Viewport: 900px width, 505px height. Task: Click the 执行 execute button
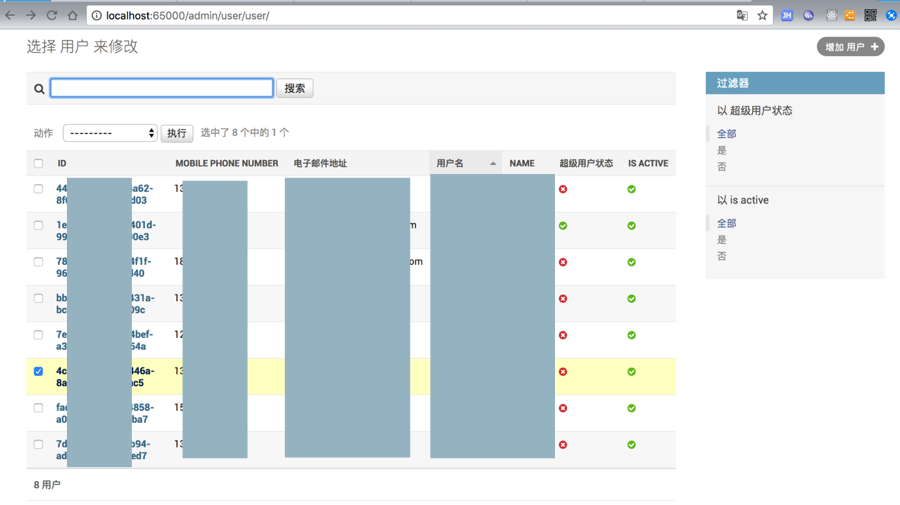[177, 133]
